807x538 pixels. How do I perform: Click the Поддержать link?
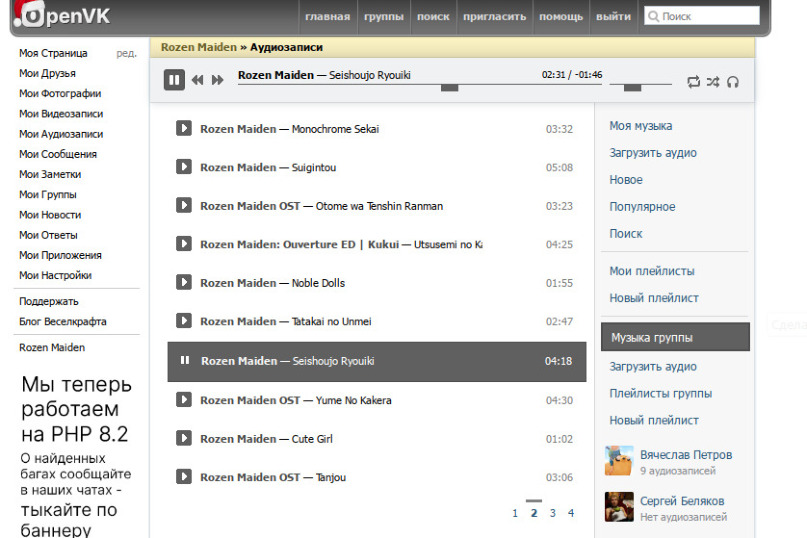[x=48, y=301]
